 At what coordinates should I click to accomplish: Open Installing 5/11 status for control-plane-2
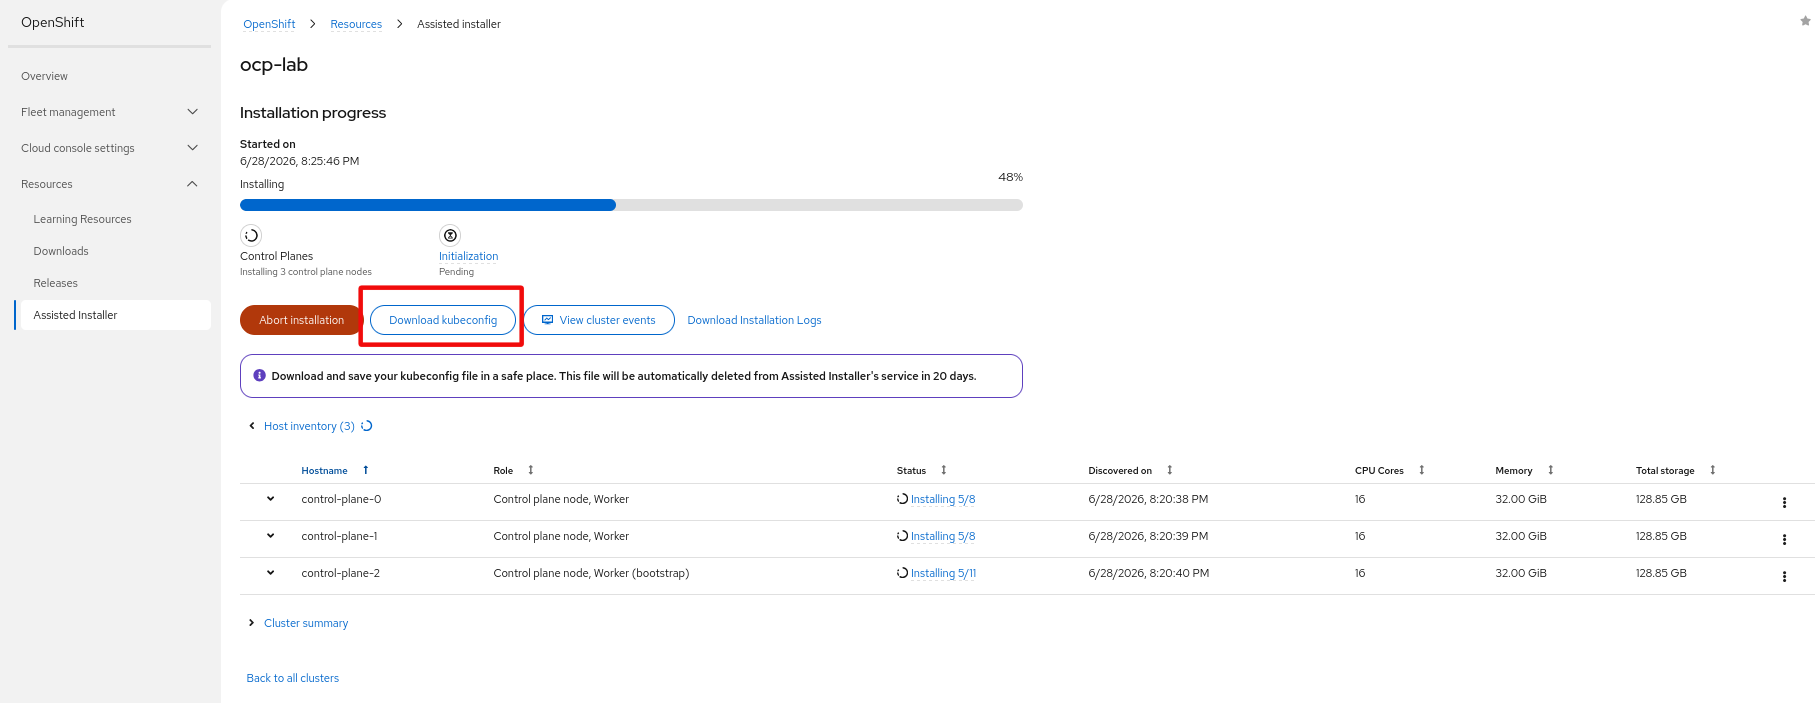(x=943, y=573)
